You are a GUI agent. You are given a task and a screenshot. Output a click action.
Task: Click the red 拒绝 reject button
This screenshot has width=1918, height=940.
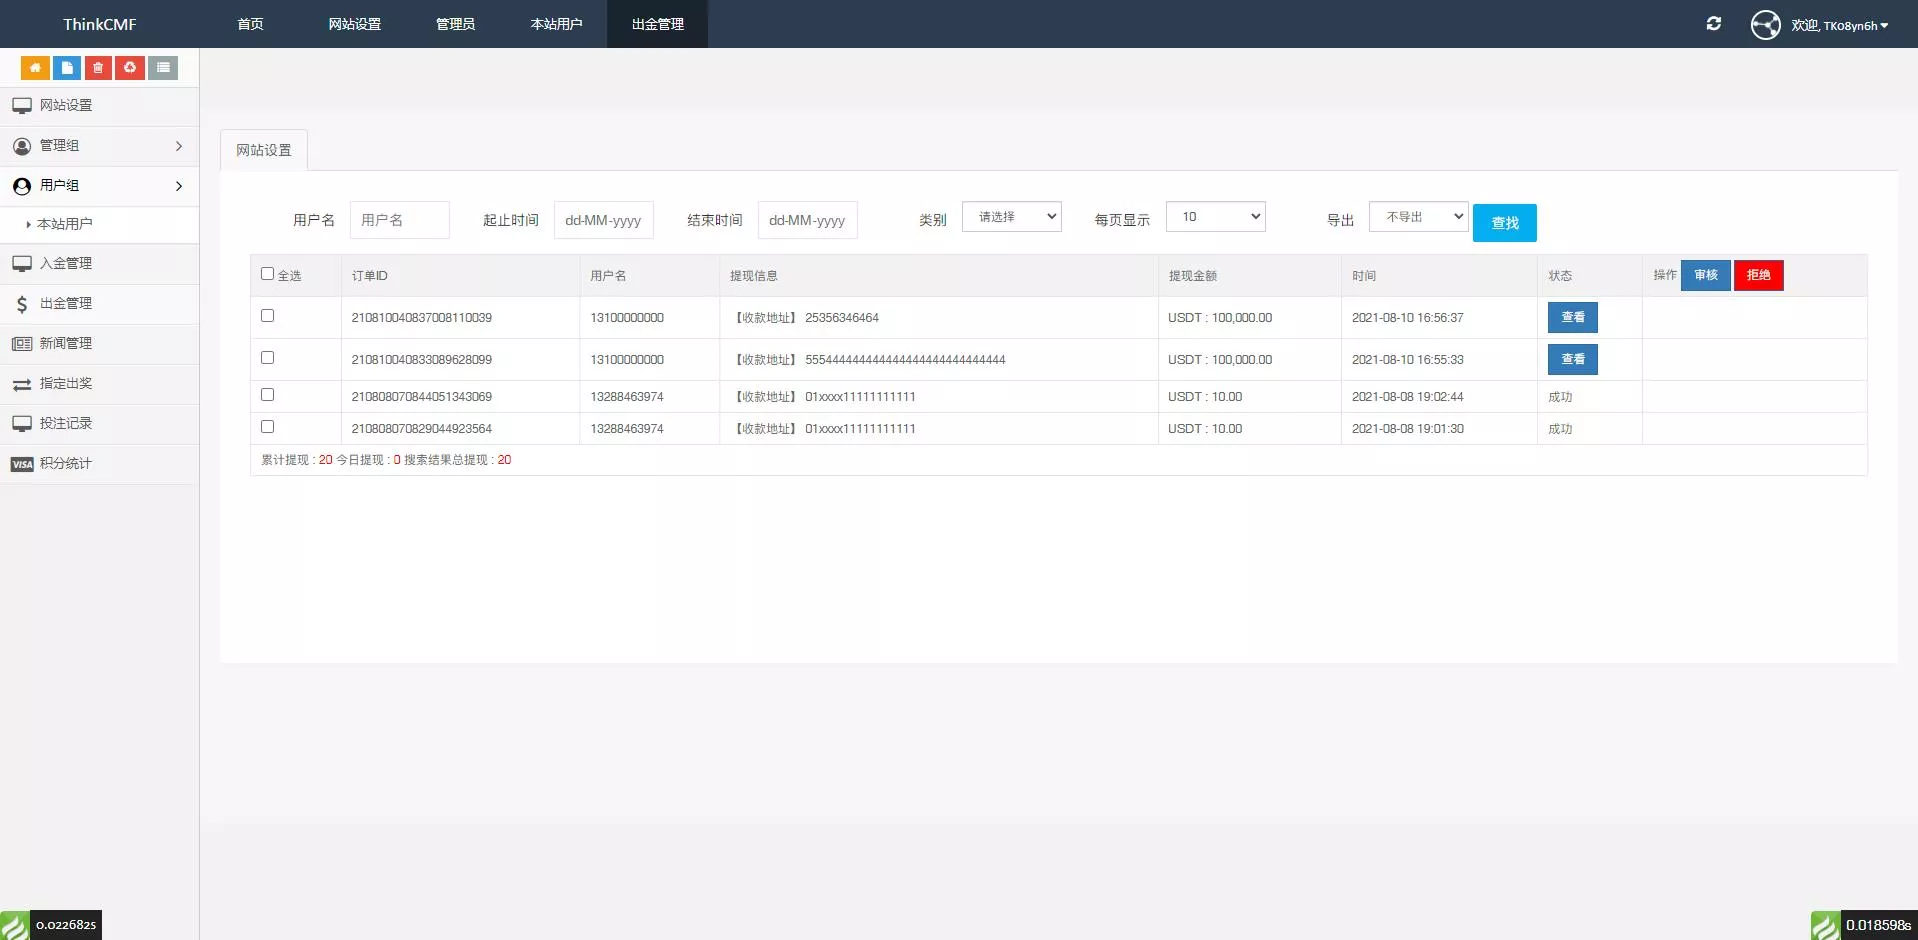pyautogui.click(x=1758, y=275)
